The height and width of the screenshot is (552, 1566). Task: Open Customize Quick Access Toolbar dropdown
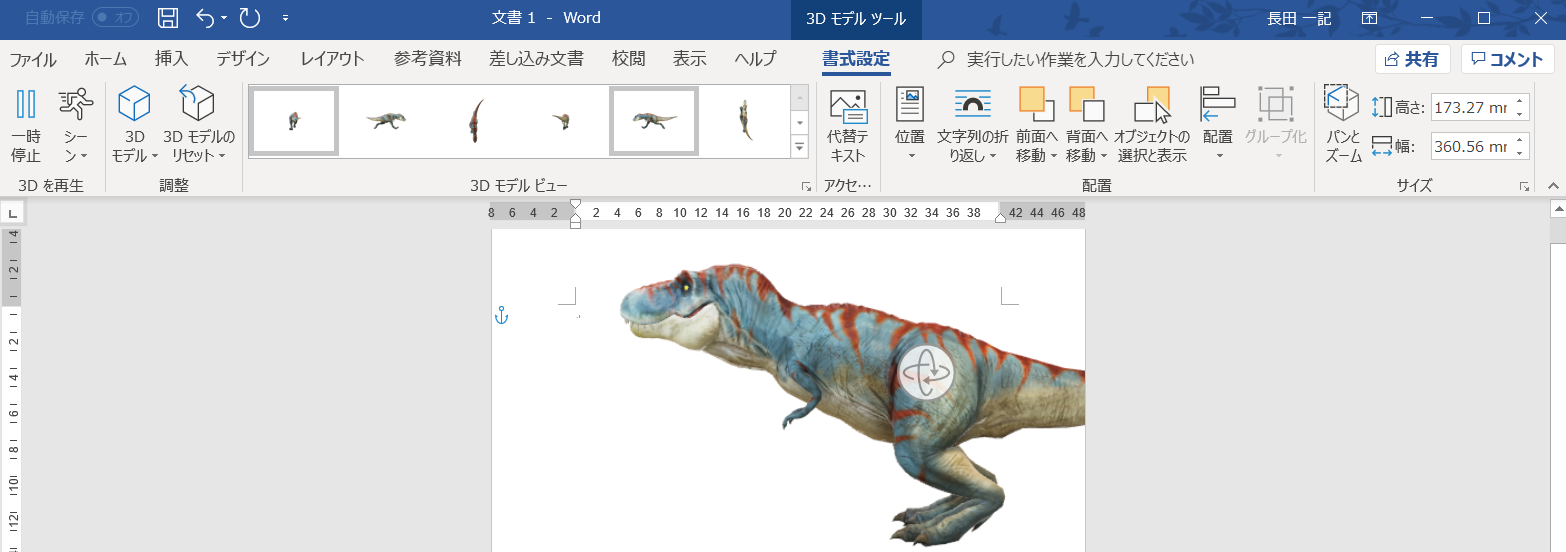click(x=286, y=18)
